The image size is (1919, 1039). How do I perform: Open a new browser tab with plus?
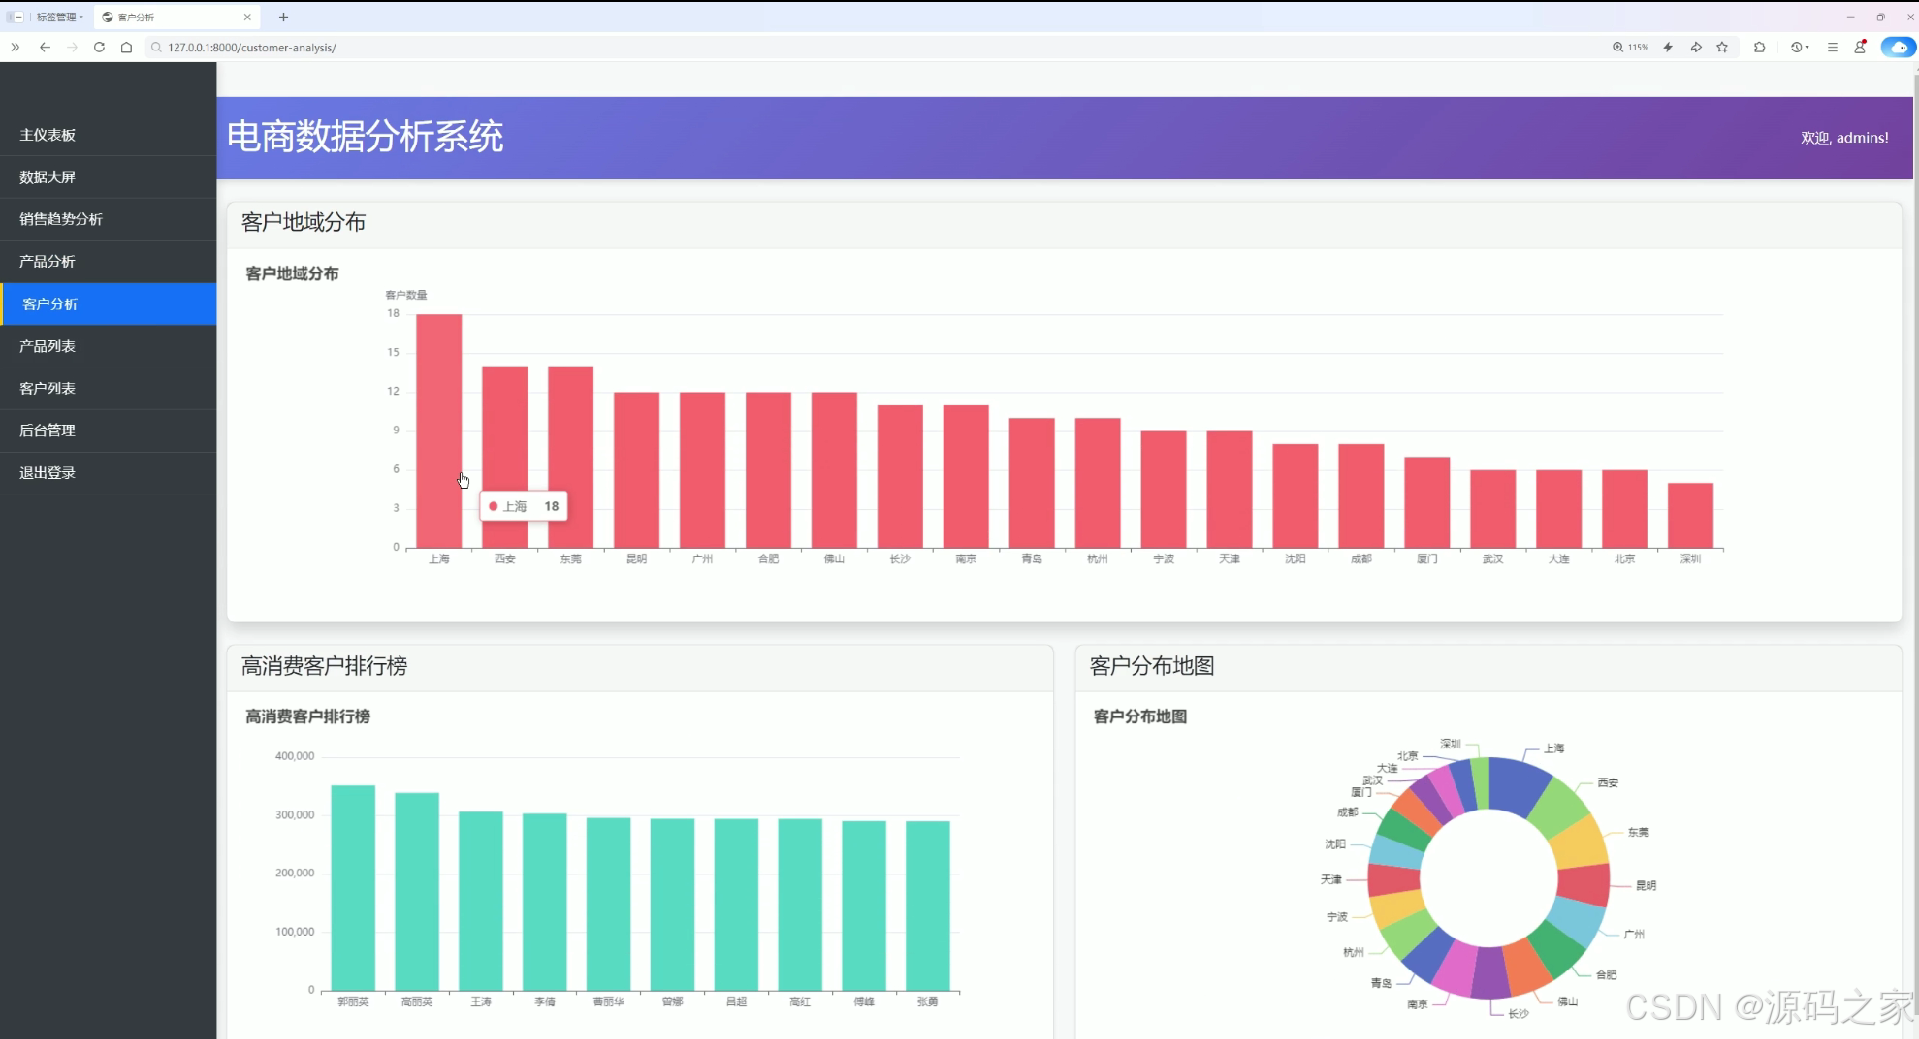point(283,17)
